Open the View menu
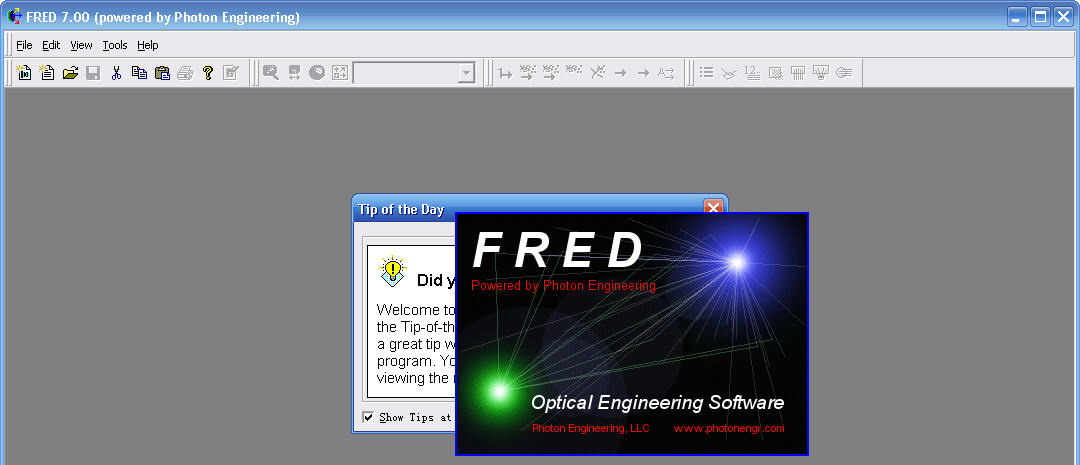 click(81, 45)
